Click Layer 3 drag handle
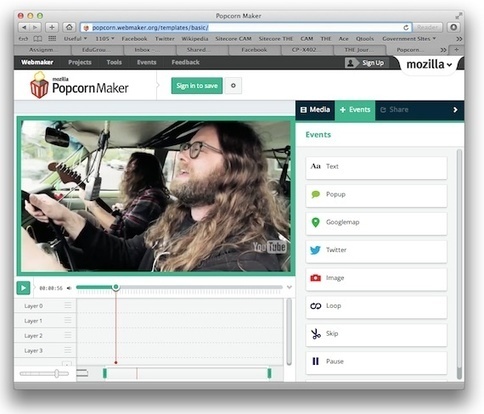The width and height of the screenshot is (484, 414). point(68,350)
